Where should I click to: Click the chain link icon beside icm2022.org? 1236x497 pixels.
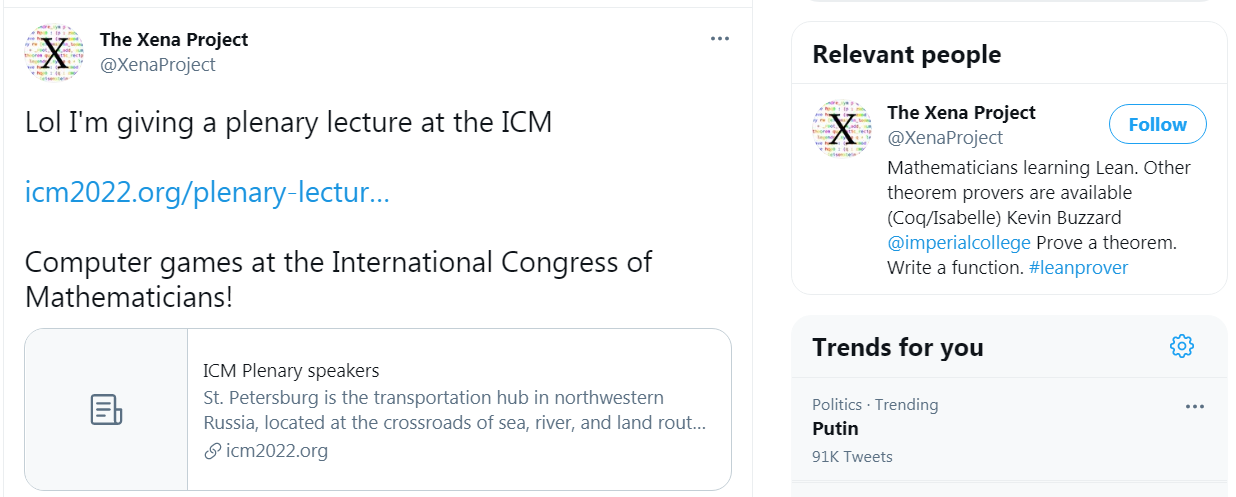click(x=212, y=451)
